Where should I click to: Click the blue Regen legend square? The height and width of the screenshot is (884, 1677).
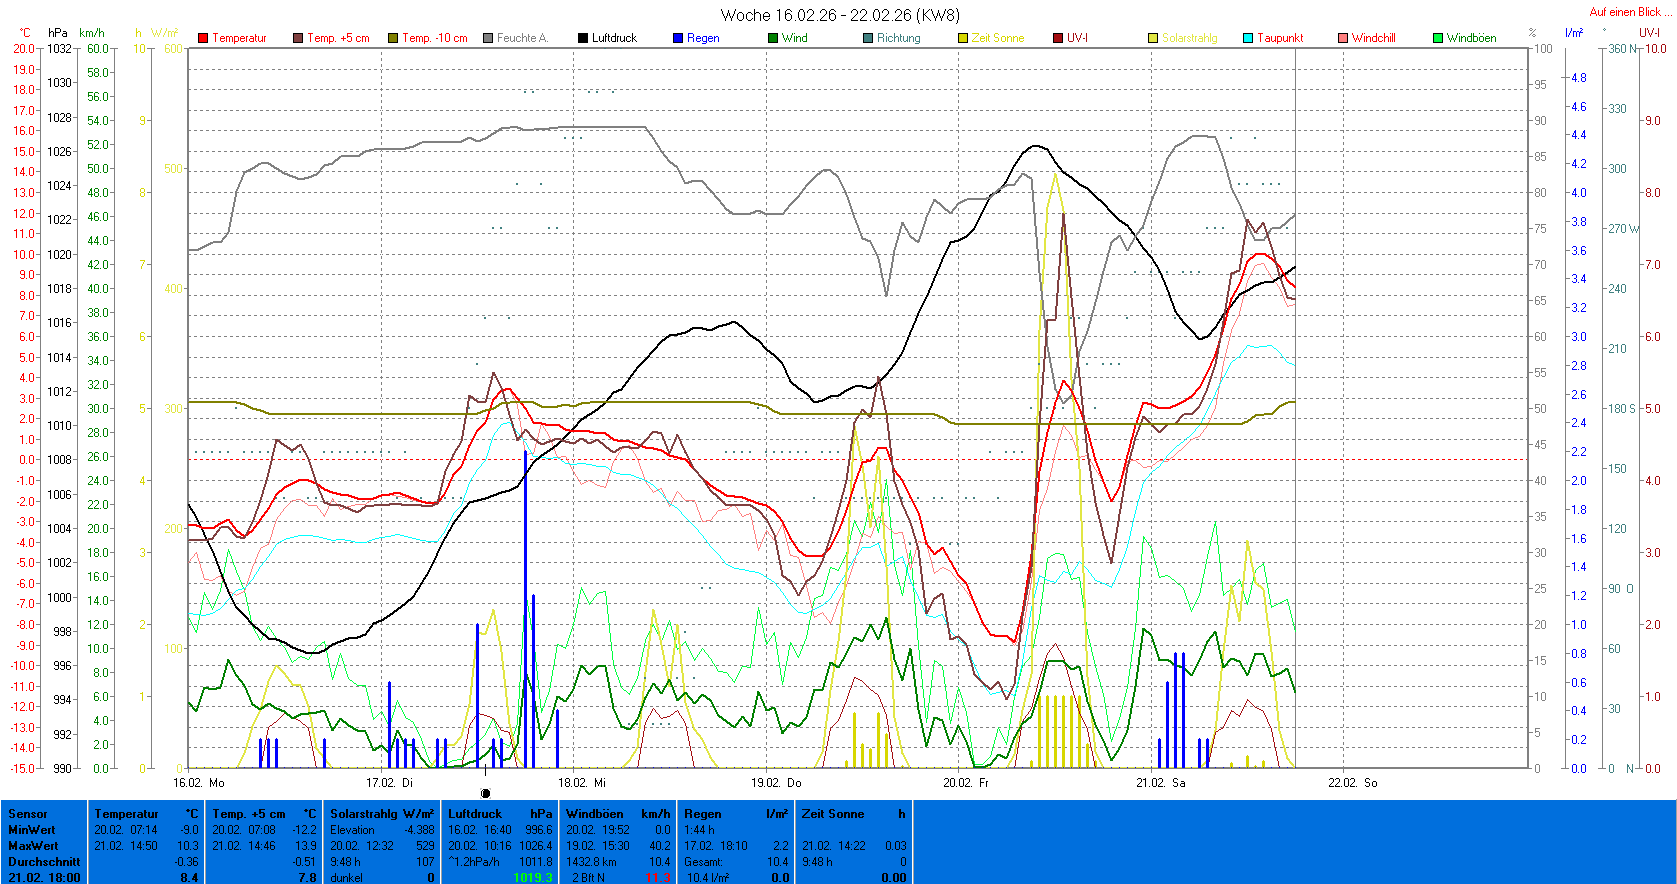[678, 38]
